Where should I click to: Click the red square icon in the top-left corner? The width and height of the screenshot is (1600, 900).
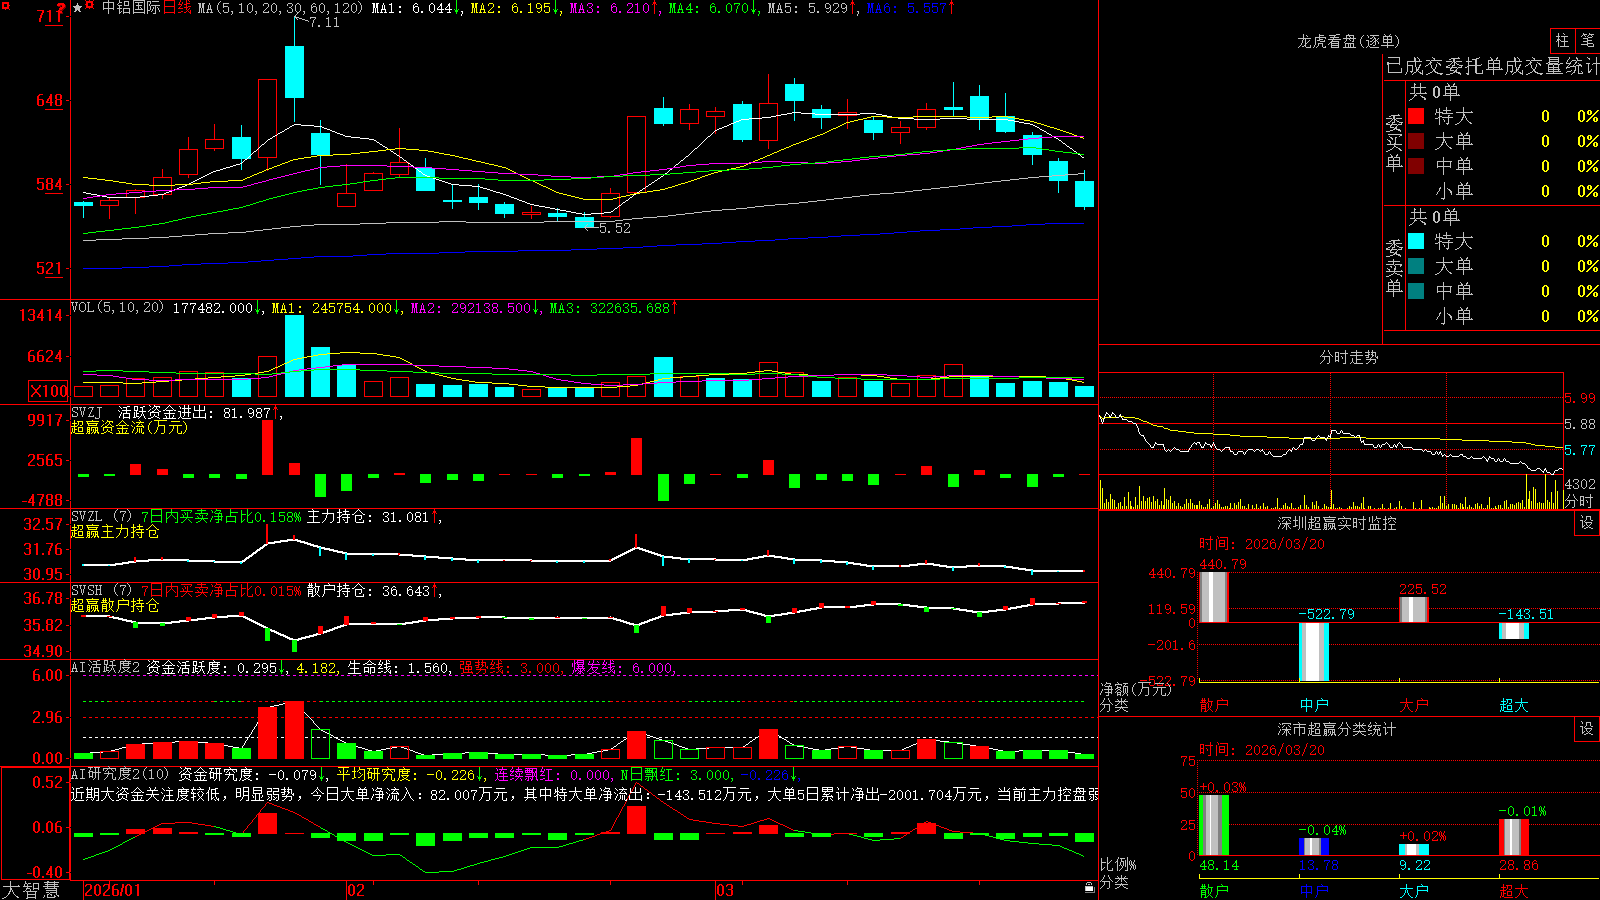[x=6, y=6]
